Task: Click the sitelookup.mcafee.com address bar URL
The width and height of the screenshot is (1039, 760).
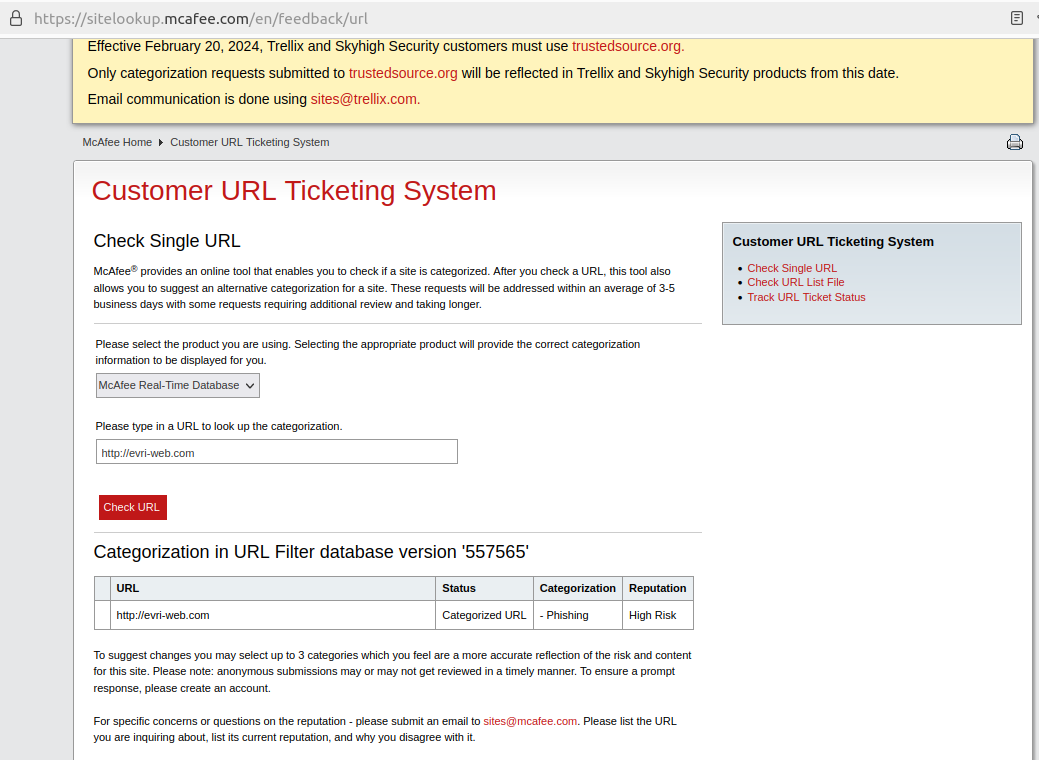Action: click(201, 19)
